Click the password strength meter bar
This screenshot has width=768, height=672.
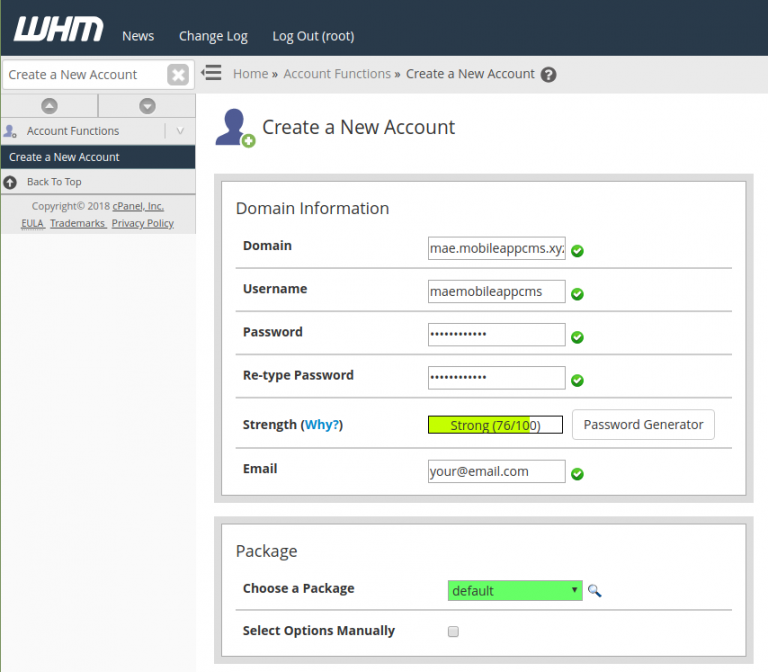[x=495, y=425]
